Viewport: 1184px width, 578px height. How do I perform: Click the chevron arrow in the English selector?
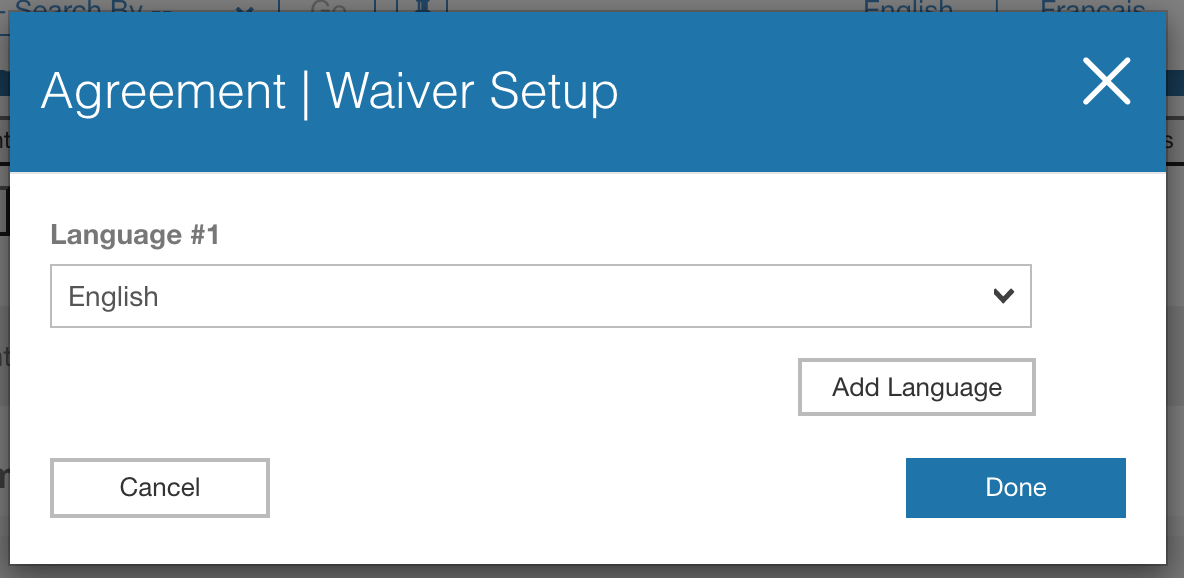click(1004, 296)
